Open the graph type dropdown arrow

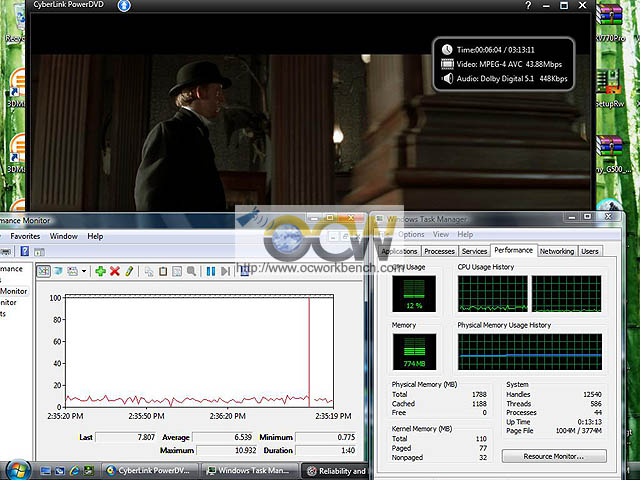pos(84,271)
